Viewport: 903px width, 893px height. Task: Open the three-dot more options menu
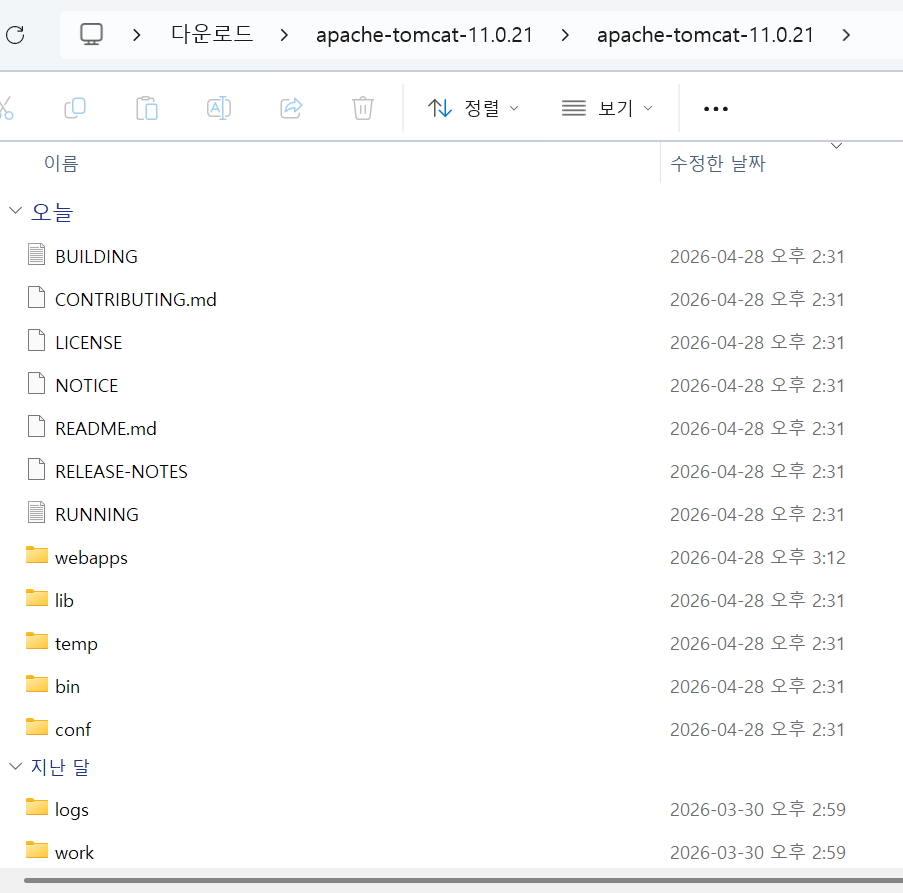[716, 109]
